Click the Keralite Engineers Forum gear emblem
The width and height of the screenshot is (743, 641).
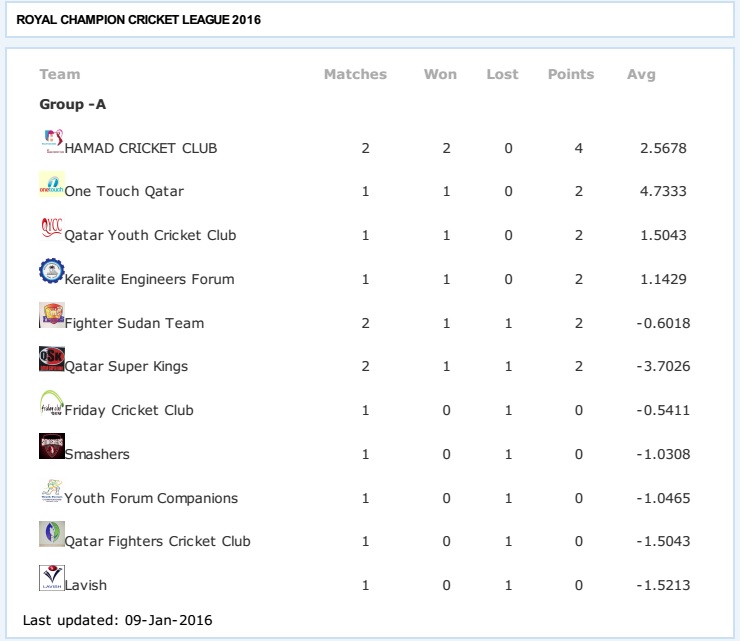[x=52, y=271]
